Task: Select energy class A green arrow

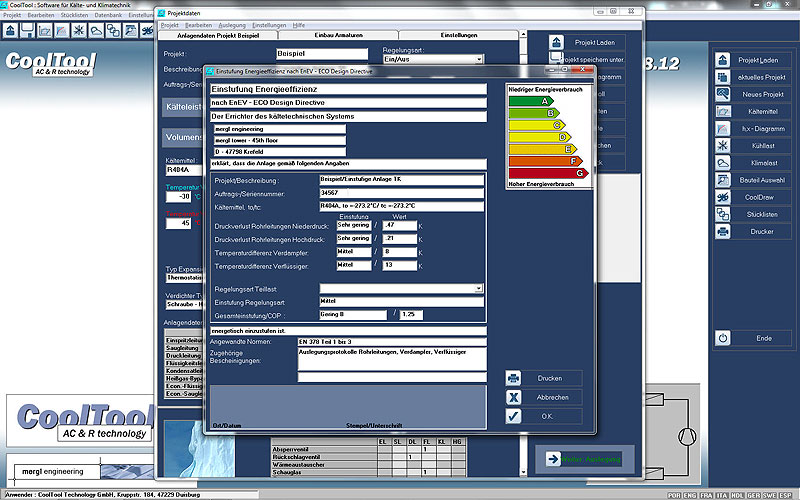Action: (531, 101)
